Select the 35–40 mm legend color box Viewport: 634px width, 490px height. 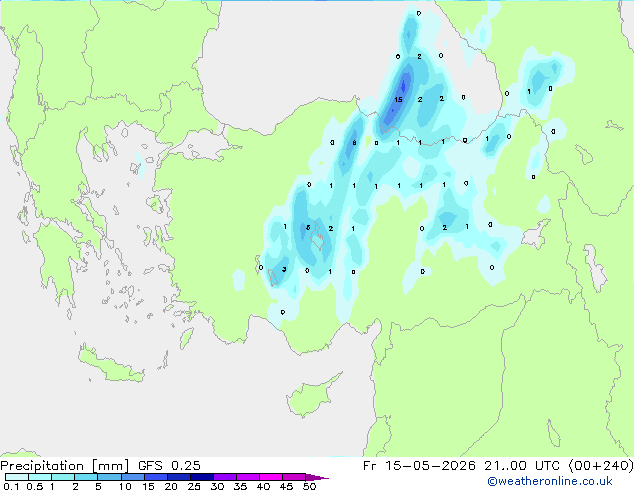coord(248,477)
